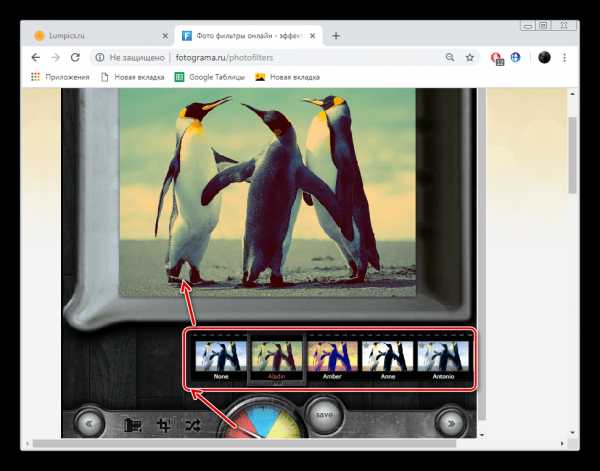Close the 'Фото фильтры онлайн' tab
The image size is (600, 471).
313,36
